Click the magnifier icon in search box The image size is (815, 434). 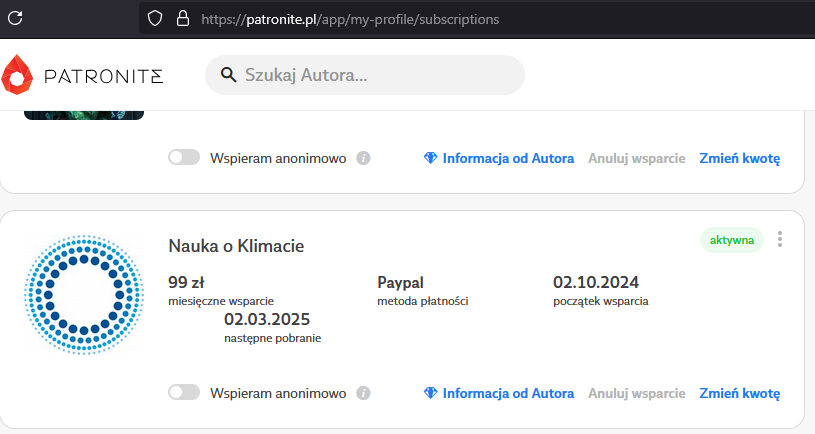[x=228, y=75]
